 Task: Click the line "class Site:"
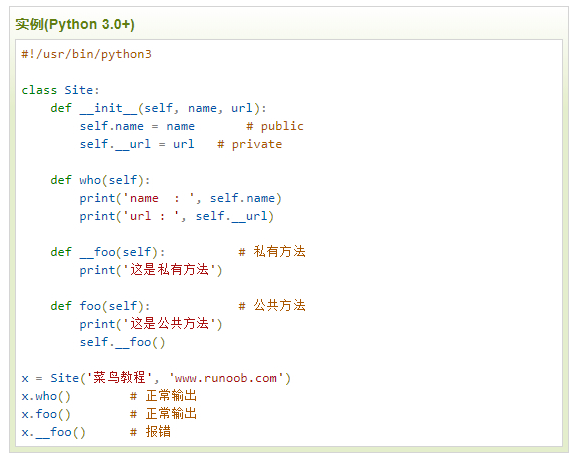point(60,90)
